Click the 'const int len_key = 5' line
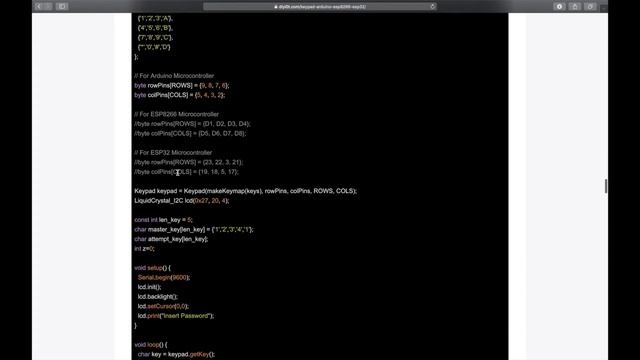This screenshot has width=640, height=360. click(x=163, y=220)
